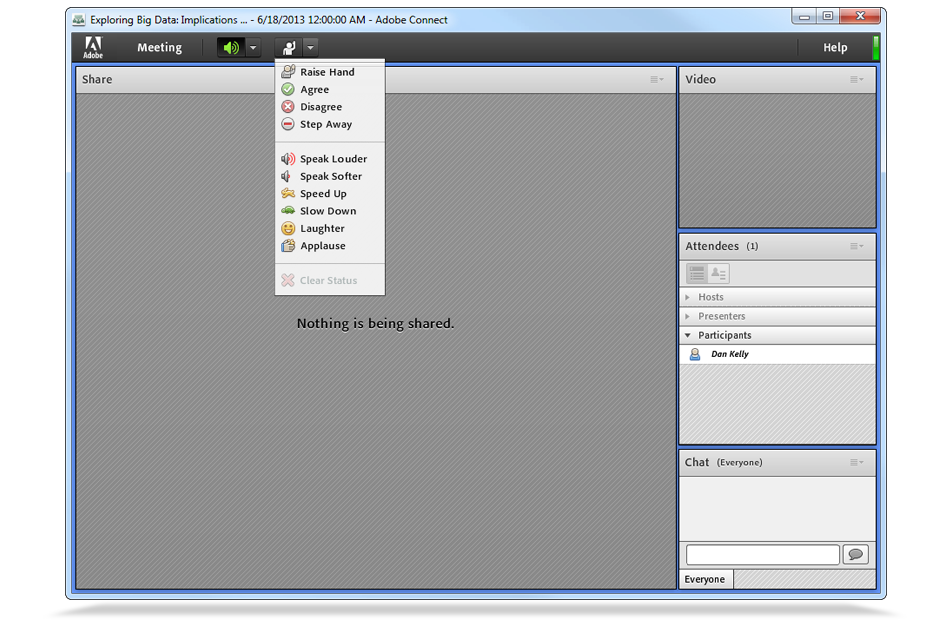
Task: Click the Speak Softer speaker icon
Action: tap(287, 176)
